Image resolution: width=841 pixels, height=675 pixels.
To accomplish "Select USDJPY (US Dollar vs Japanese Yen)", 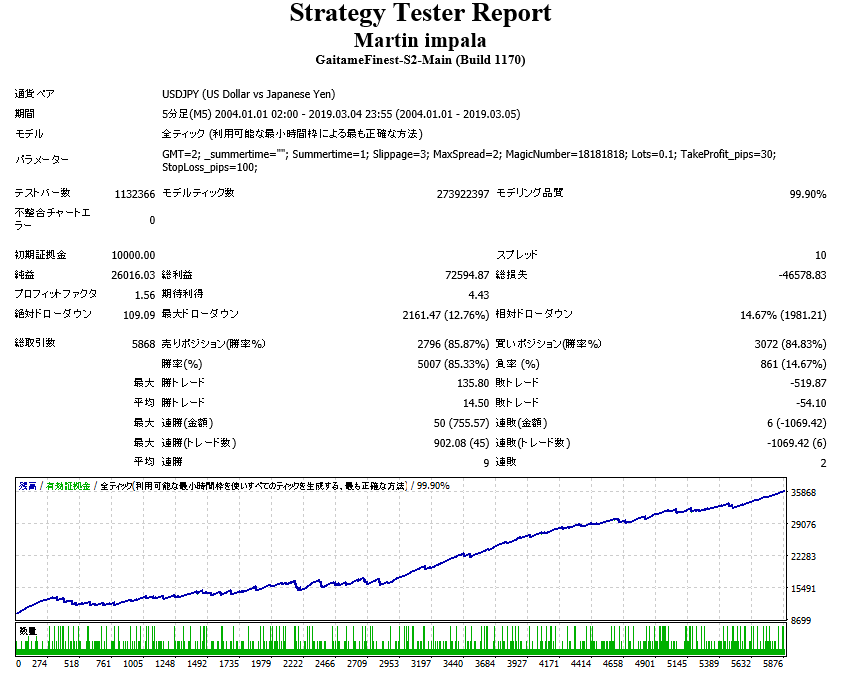I will [248, 94].
